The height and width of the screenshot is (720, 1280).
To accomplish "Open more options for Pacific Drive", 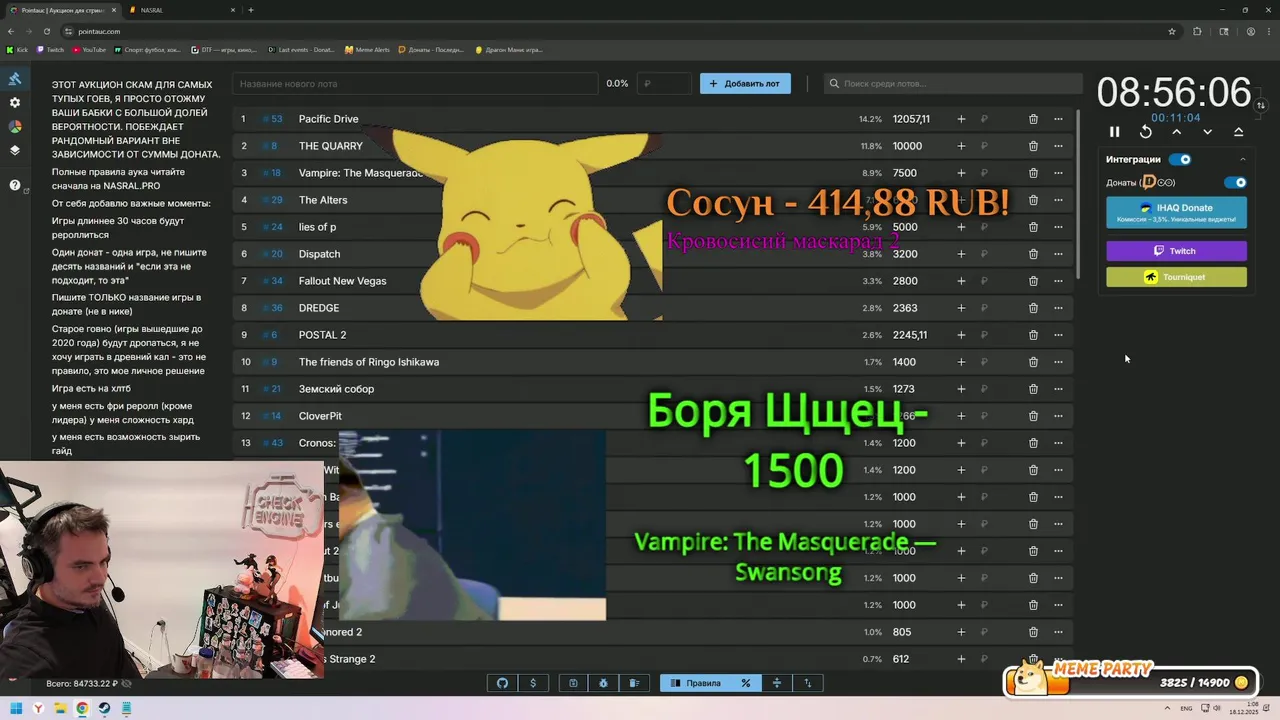I will click(1058, 119).
